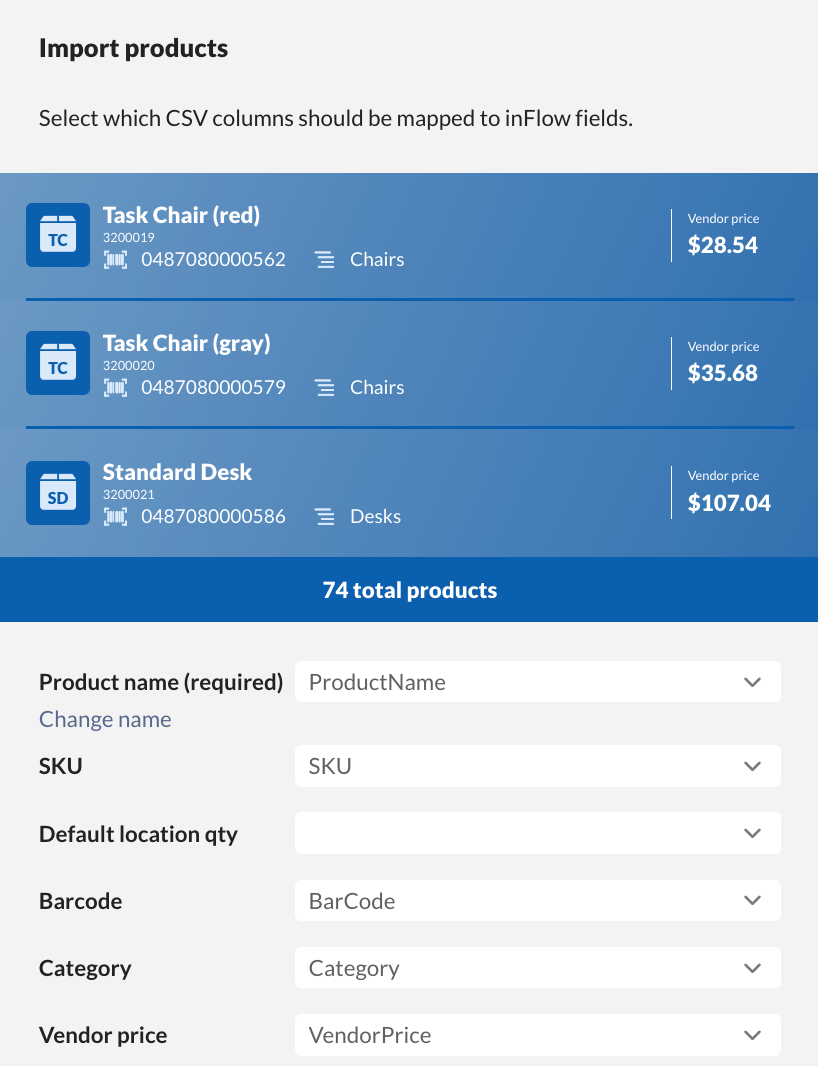Click the category icon next to Desks
Screen dimensions: 818x1066
(x=325, y=517)
